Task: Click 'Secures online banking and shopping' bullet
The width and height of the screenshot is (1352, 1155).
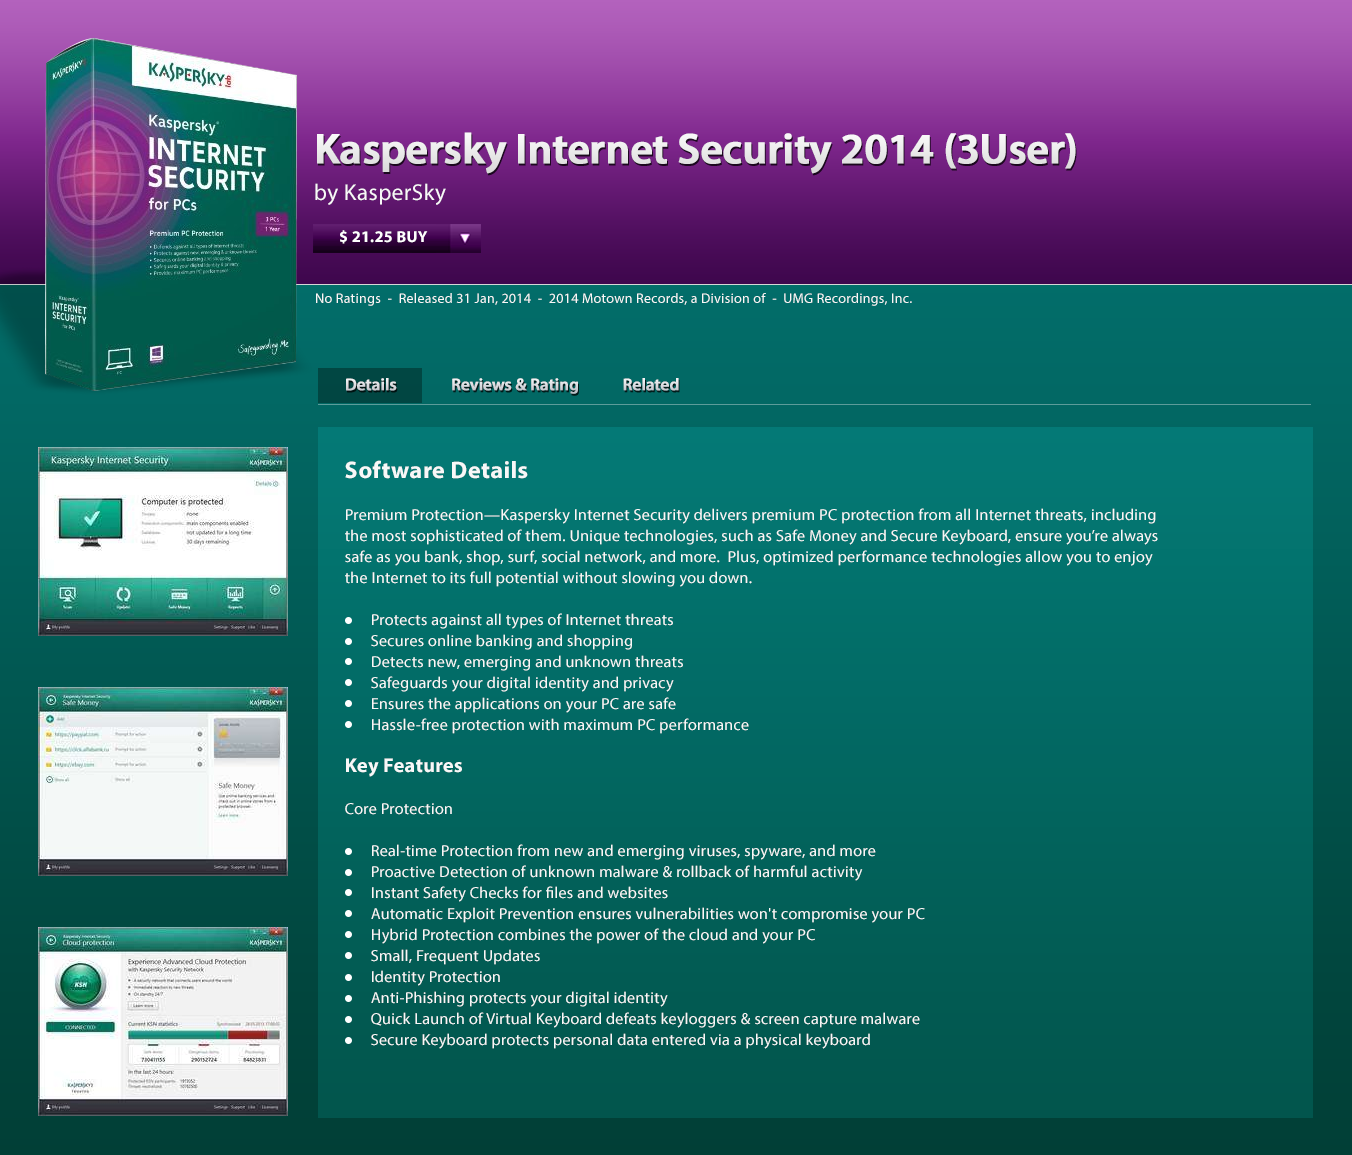Action: [x=501, y=641]
